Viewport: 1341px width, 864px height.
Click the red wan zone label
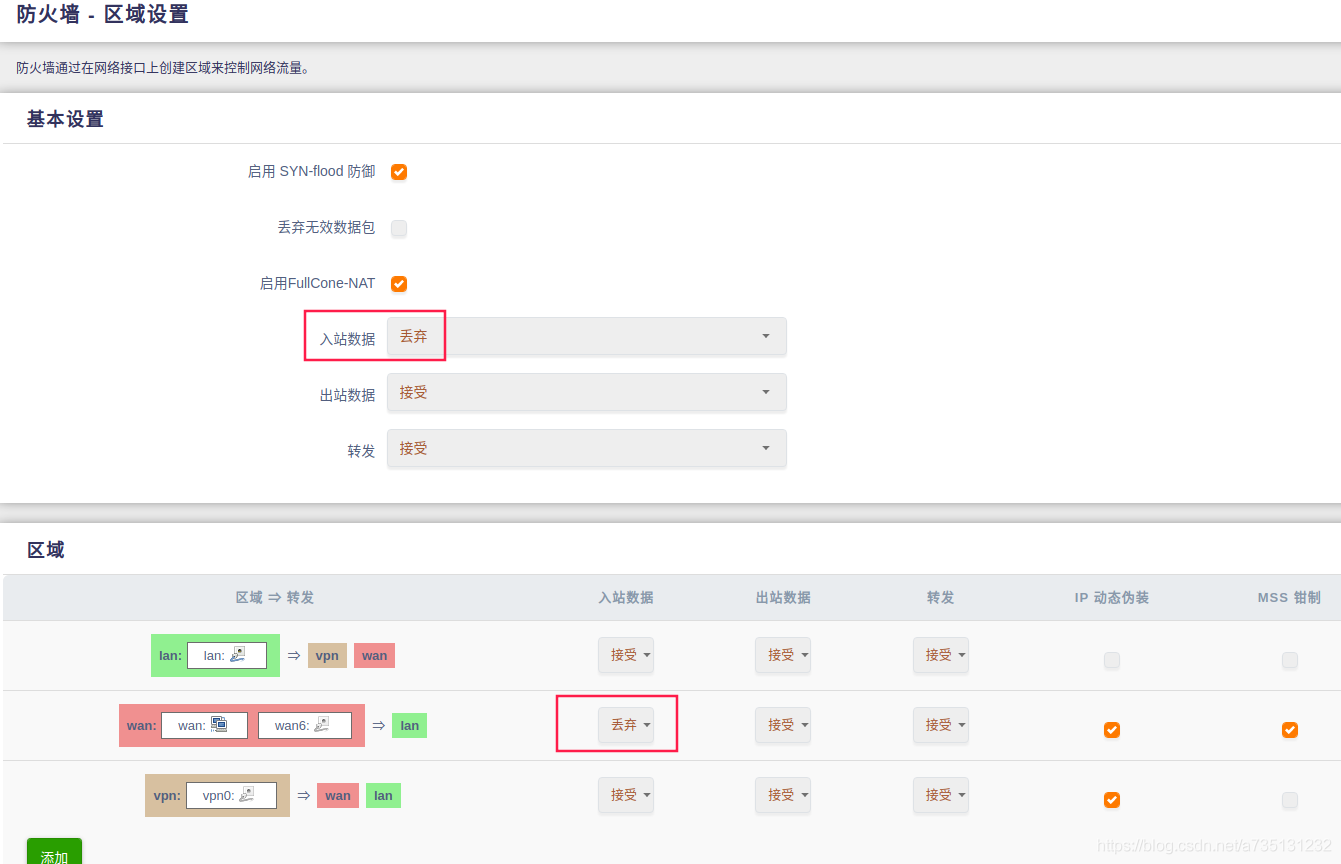coord(142,726)
